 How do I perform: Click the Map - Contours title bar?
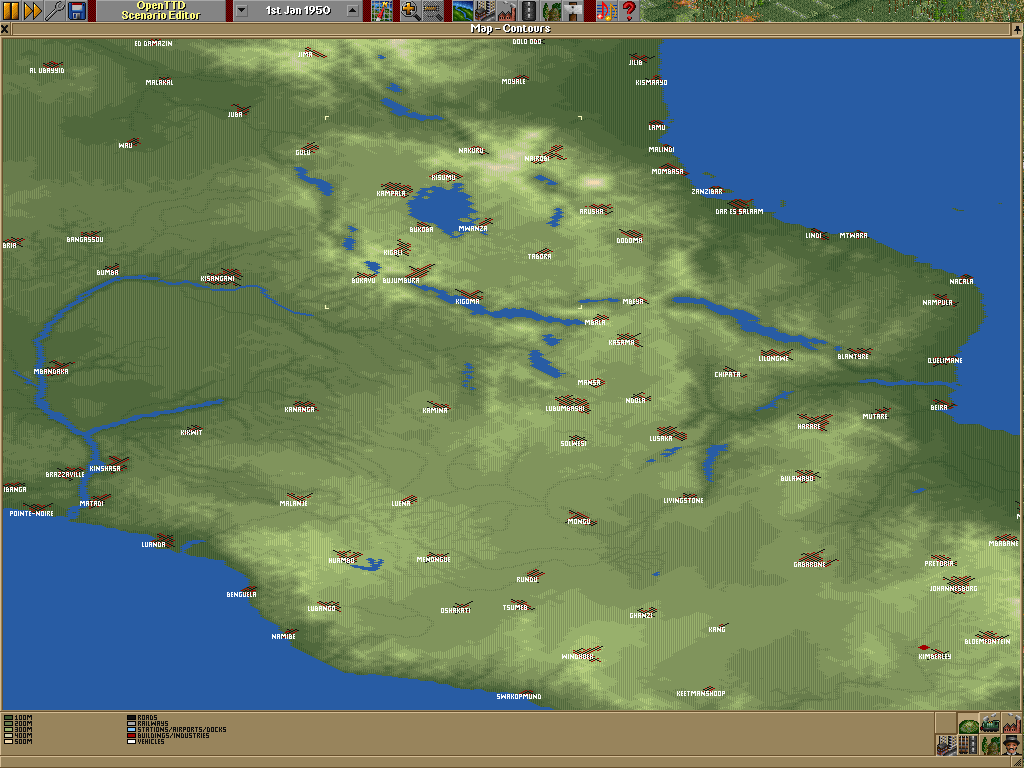coord(511,29)
